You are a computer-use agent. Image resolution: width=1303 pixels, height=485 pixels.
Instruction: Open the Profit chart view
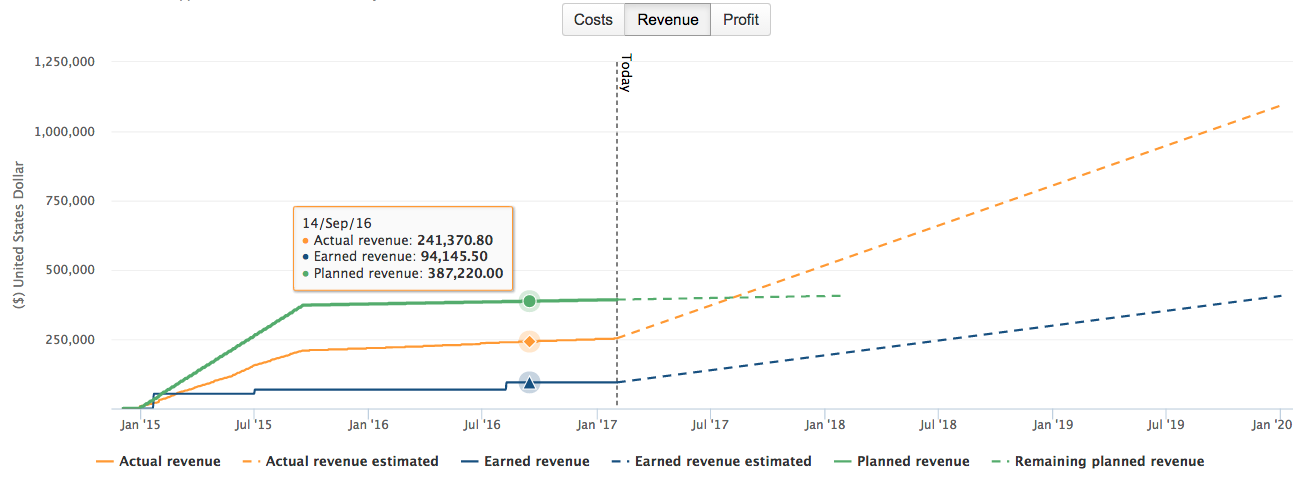click(x=740, y=20)
